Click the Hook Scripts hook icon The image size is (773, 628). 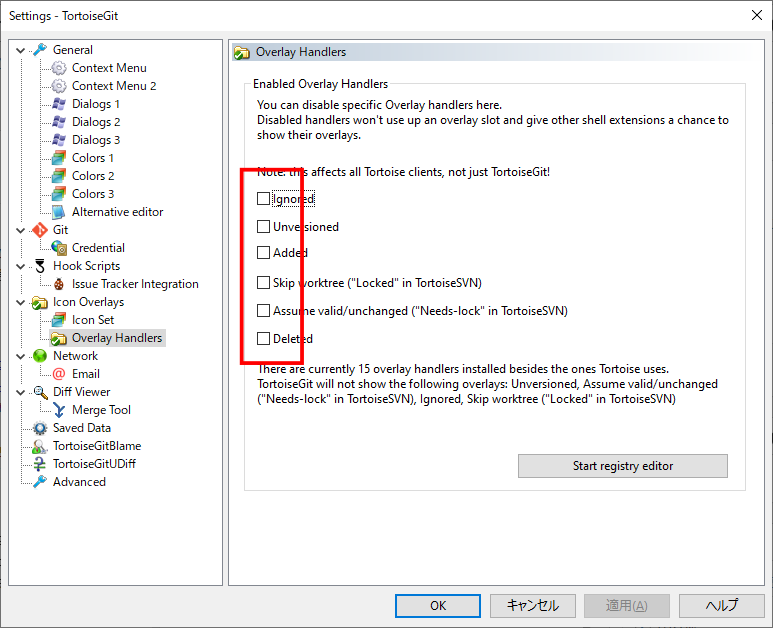tap(40, 266)
